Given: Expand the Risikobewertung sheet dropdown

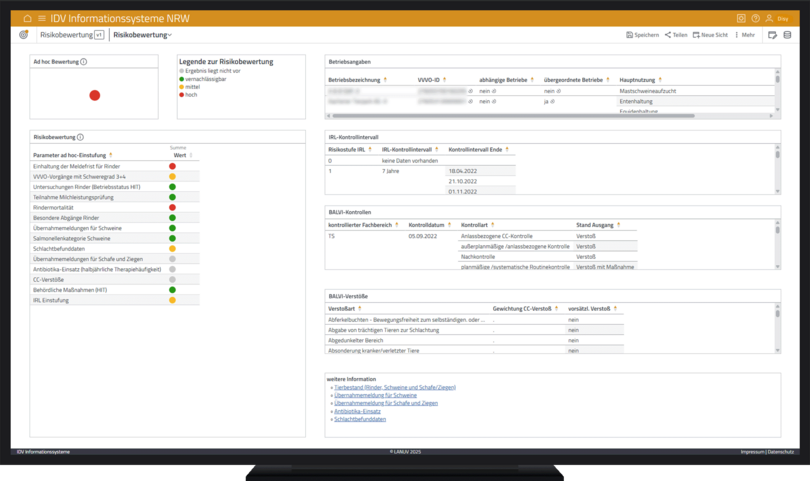Looking at the screenshot, I should (142, 35).
